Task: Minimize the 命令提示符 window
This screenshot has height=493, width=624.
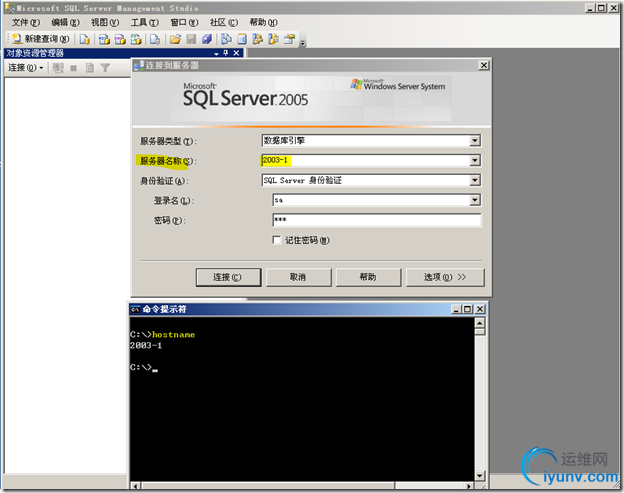Action: pyautogui.click(x=456, y=309)
